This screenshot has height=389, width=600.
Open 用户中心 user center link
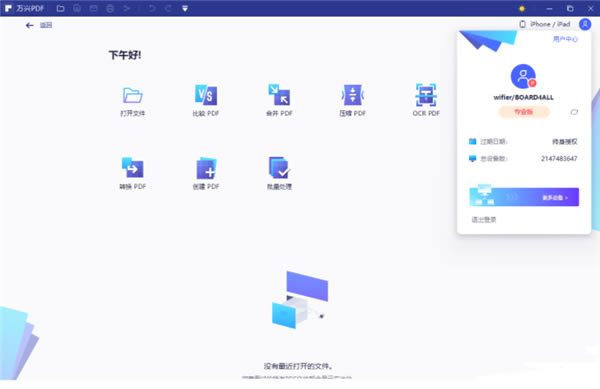(565, 39)
